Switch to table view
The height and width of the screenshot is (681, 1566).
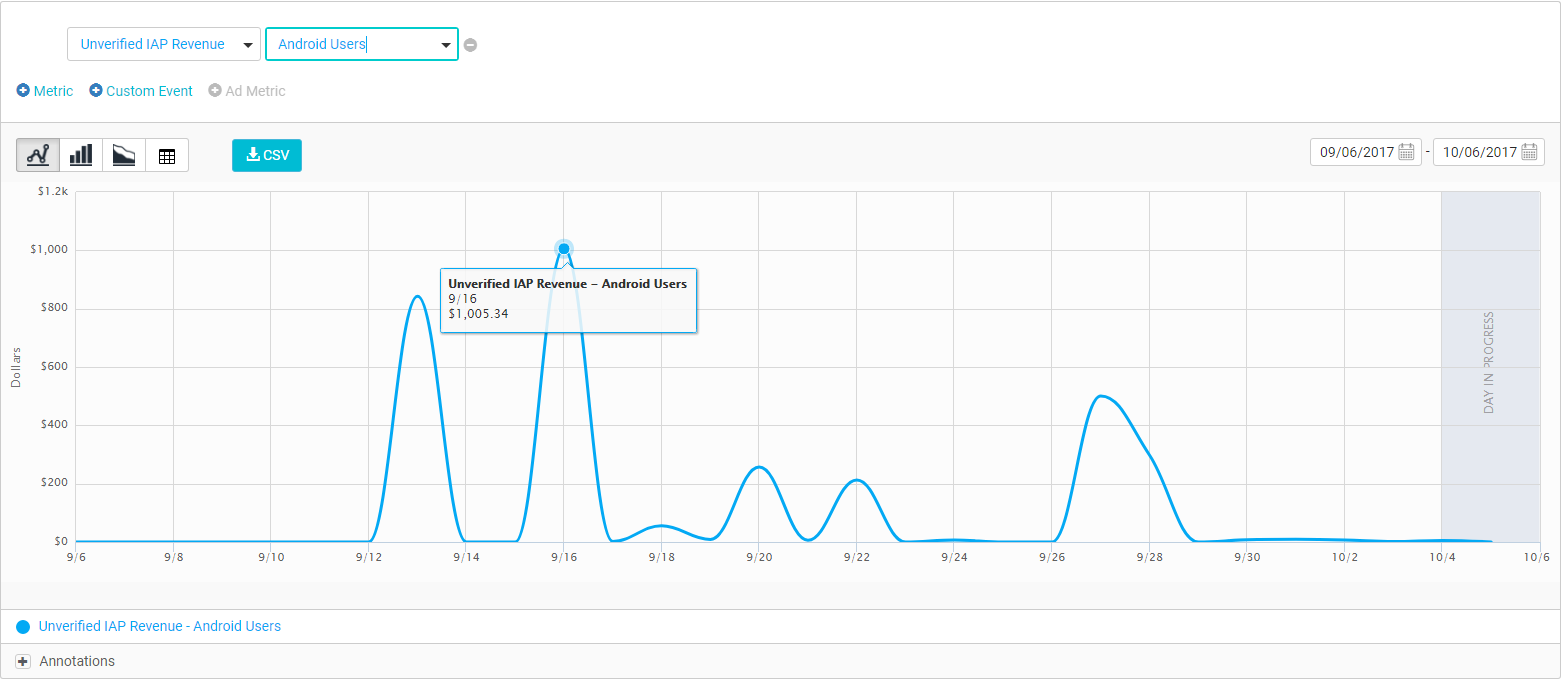(167, 155)
